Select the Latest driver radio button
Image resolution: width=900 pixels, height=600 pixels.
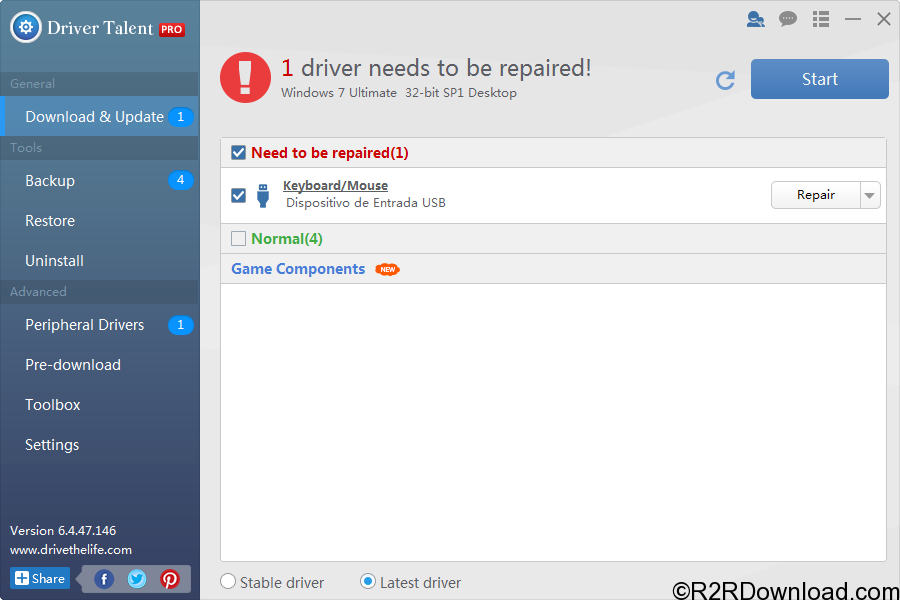click(368, 582)
